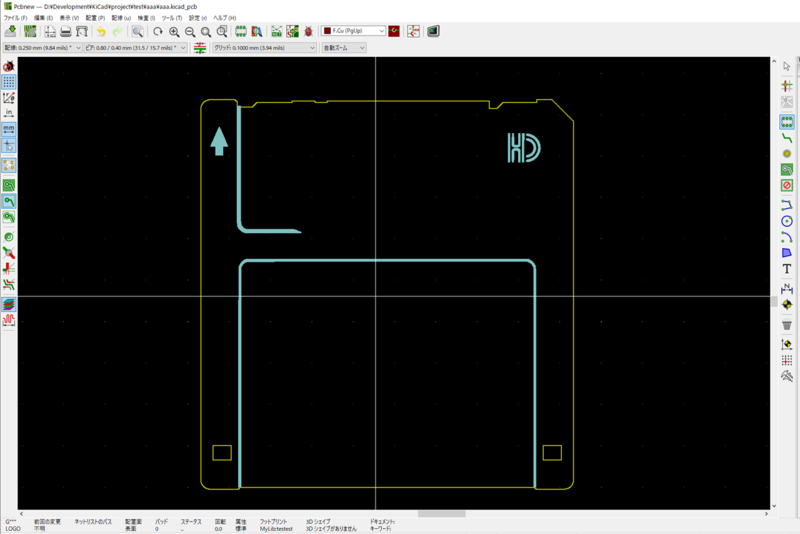
Task: Toggle high contrast display mode
Action: pyautogui.click(x=9, y=285)
